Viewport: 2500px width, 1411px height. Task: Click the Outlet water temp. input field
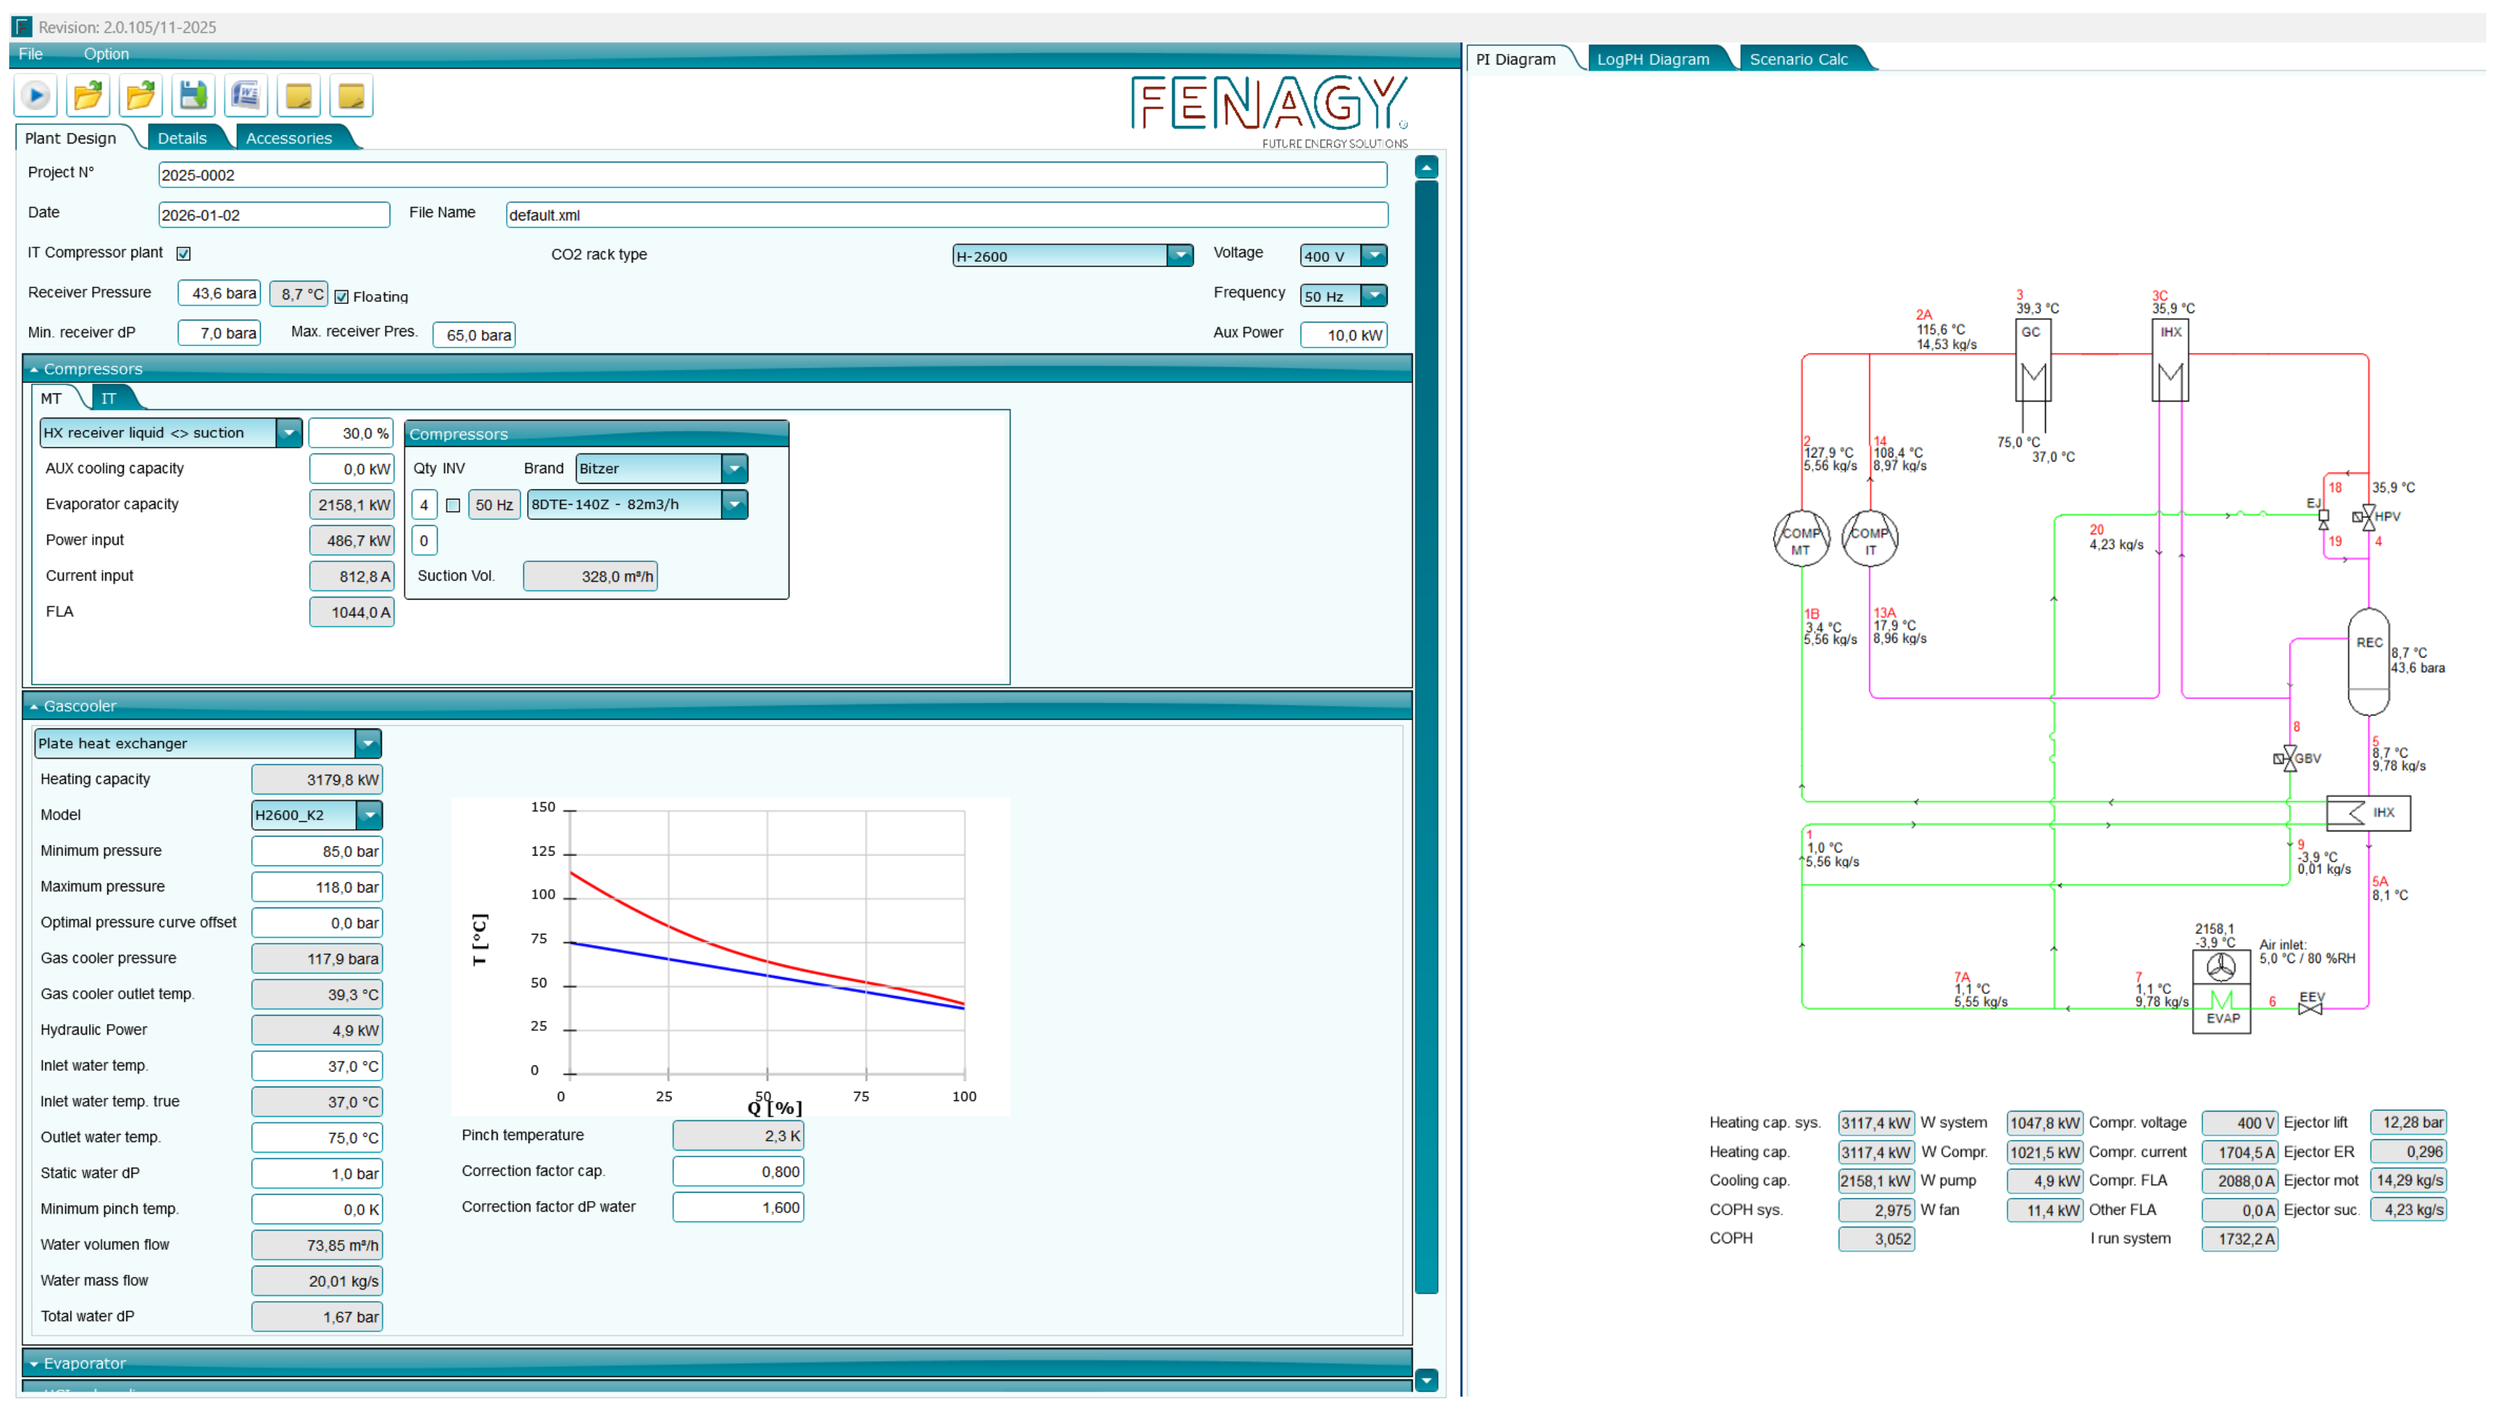click(x=317, y=1138)
